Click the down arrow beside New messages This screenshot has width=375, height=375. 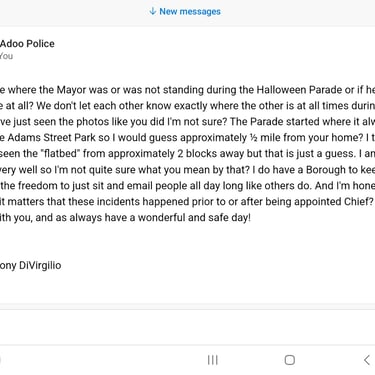[153, 11]
